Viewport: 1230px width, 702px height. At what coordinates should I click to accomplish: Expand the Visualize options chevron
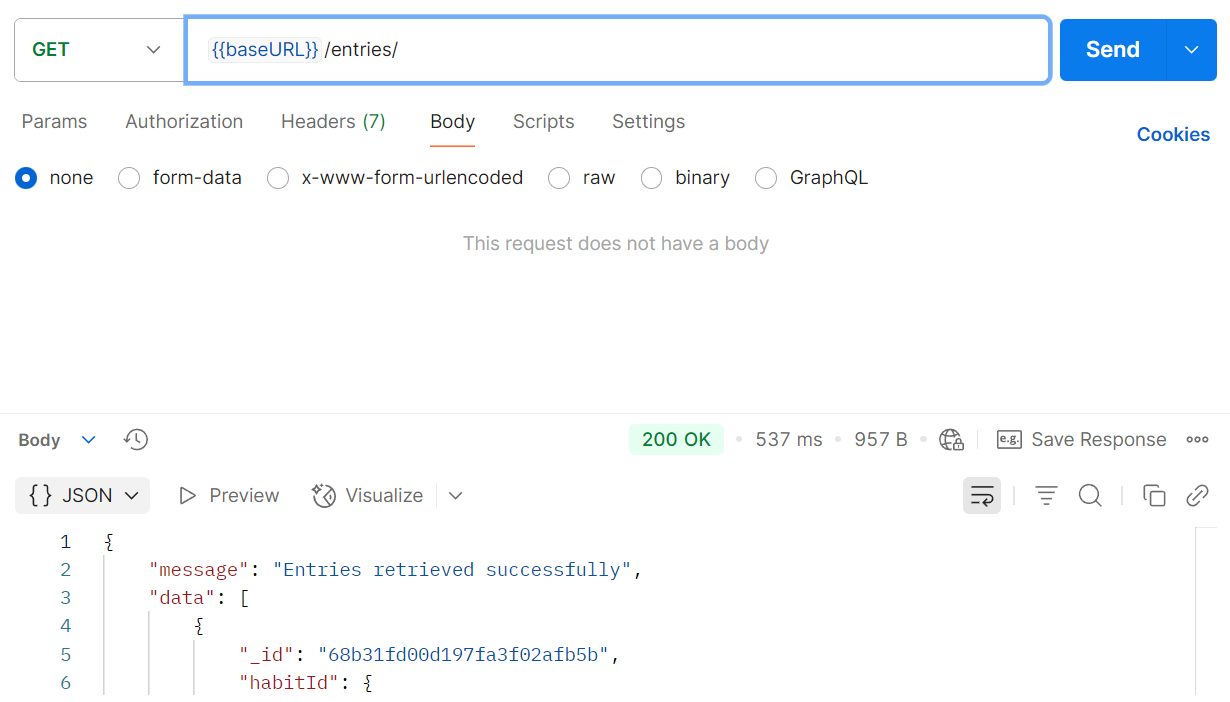[456, 495]
